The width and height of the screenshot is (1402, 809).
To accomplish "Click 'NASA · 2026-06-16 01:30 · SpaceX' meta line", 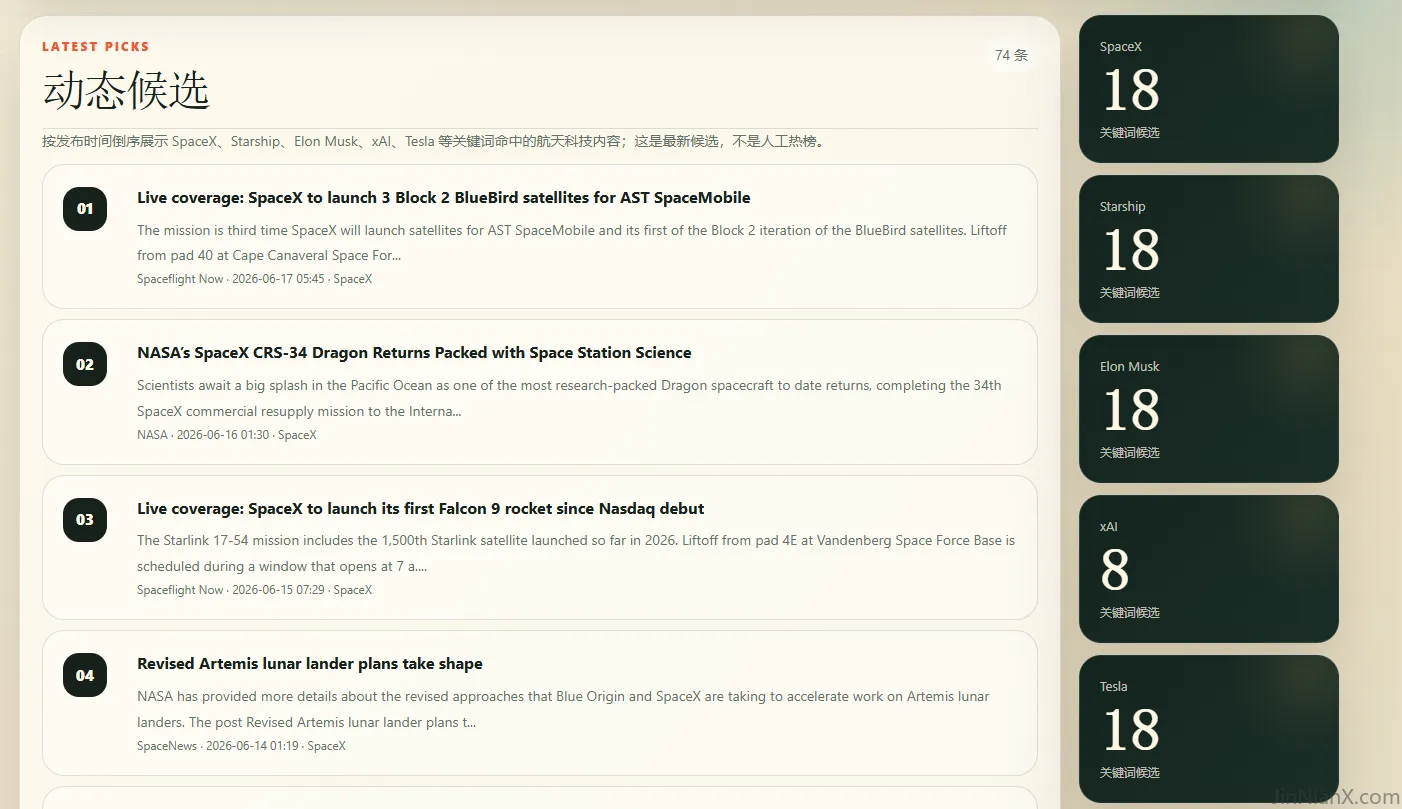I will 227,435.
